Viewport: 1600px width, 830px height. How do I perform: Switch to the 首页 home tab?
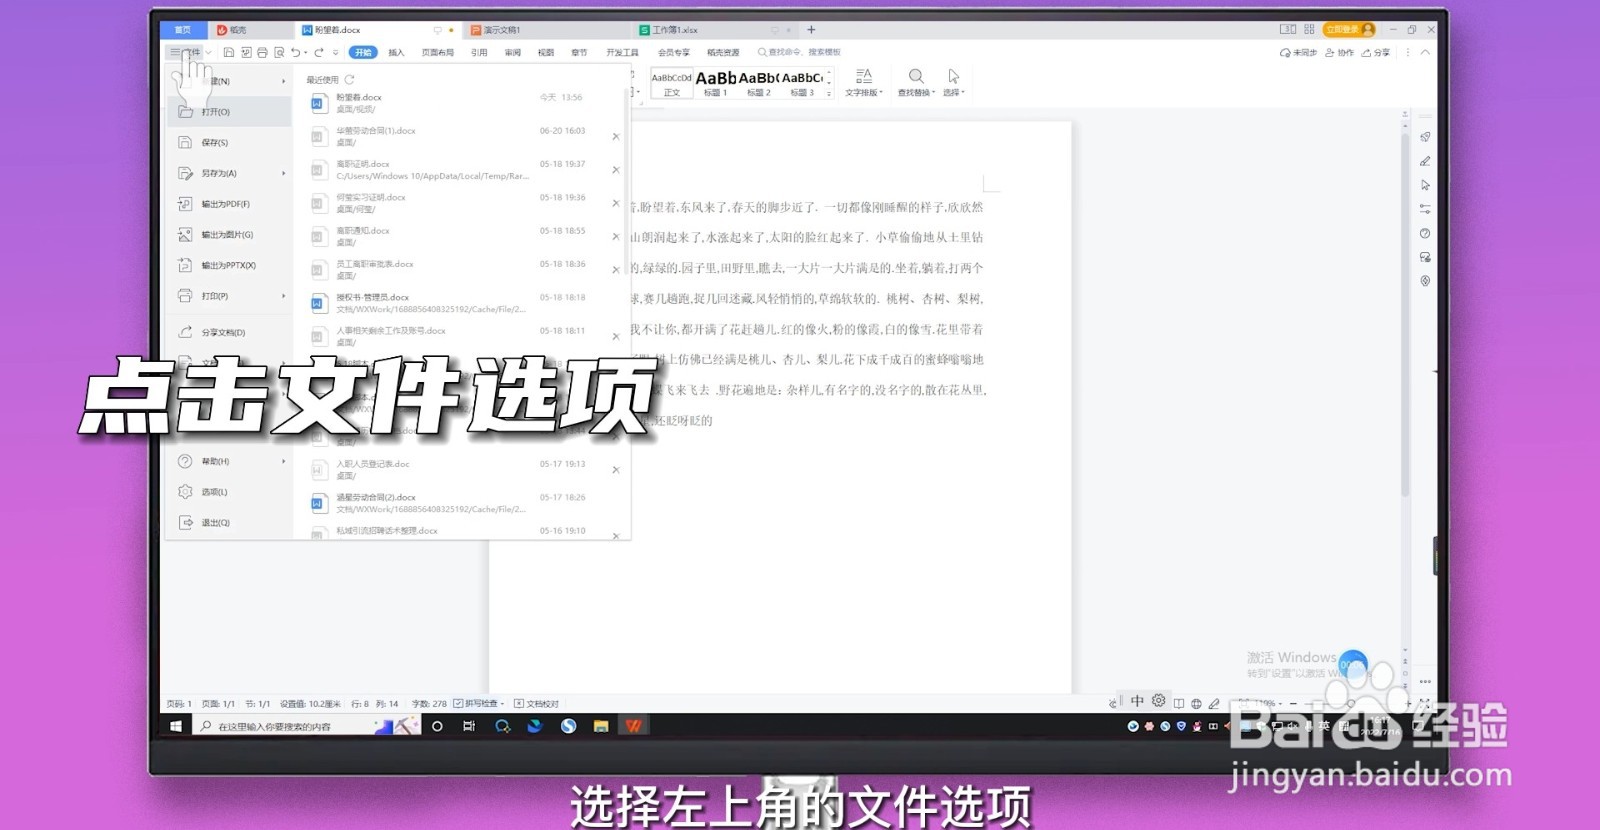click(x=183, y=30)
